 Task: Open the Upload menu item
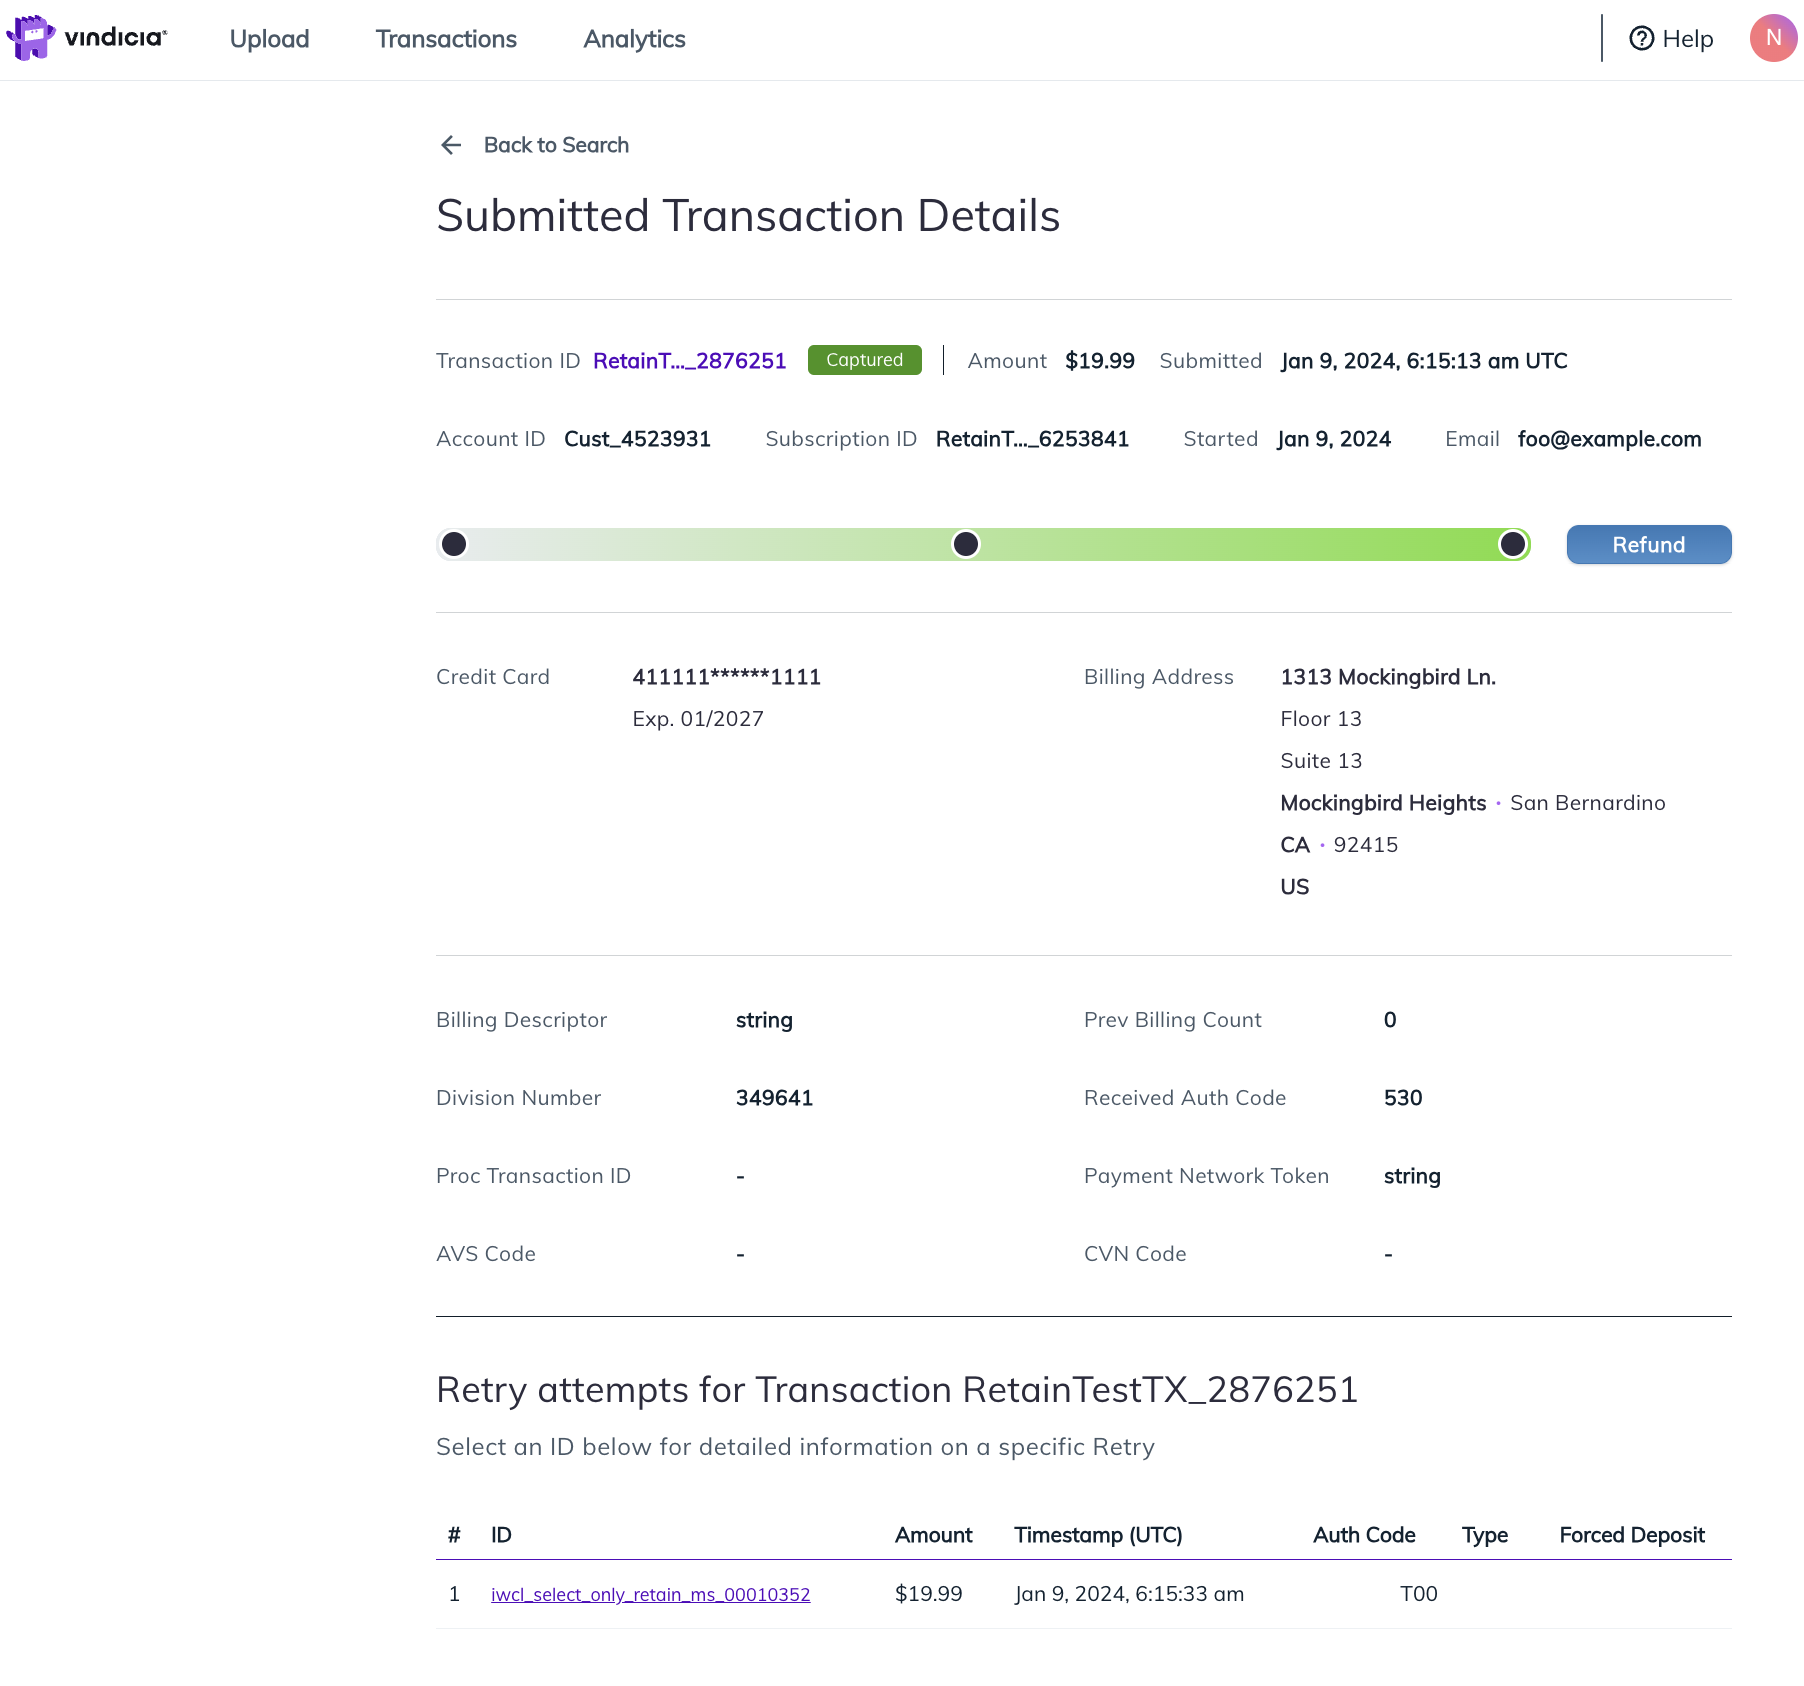[269, 39]
